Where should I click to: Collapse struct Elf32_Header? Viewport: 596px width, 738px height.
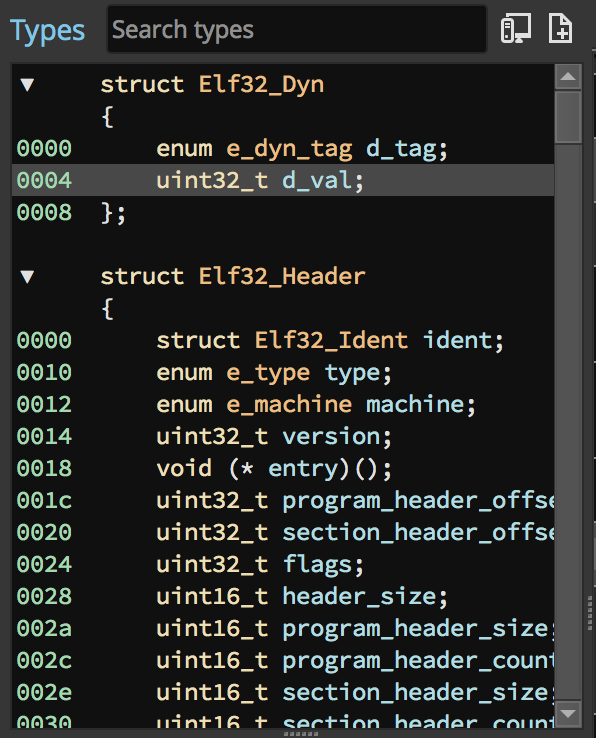click(27, 277)
